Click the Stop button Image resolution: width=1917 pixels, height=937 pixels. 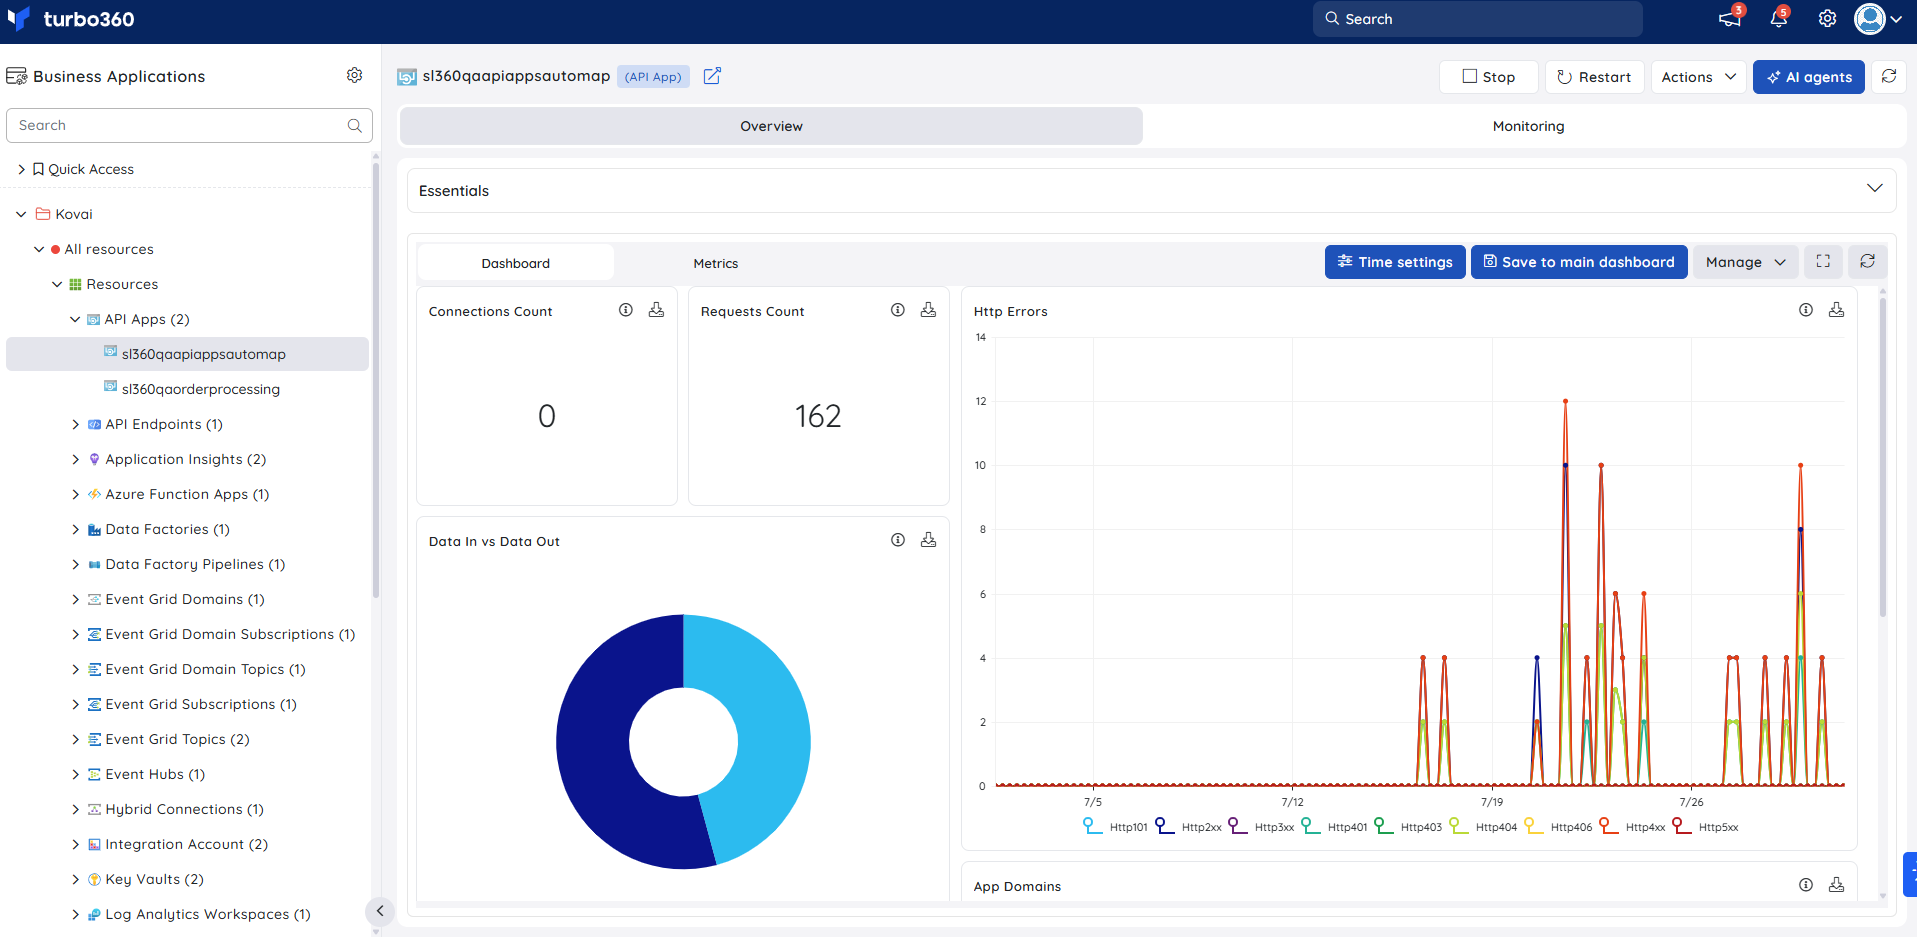(x=1489, y=77)
